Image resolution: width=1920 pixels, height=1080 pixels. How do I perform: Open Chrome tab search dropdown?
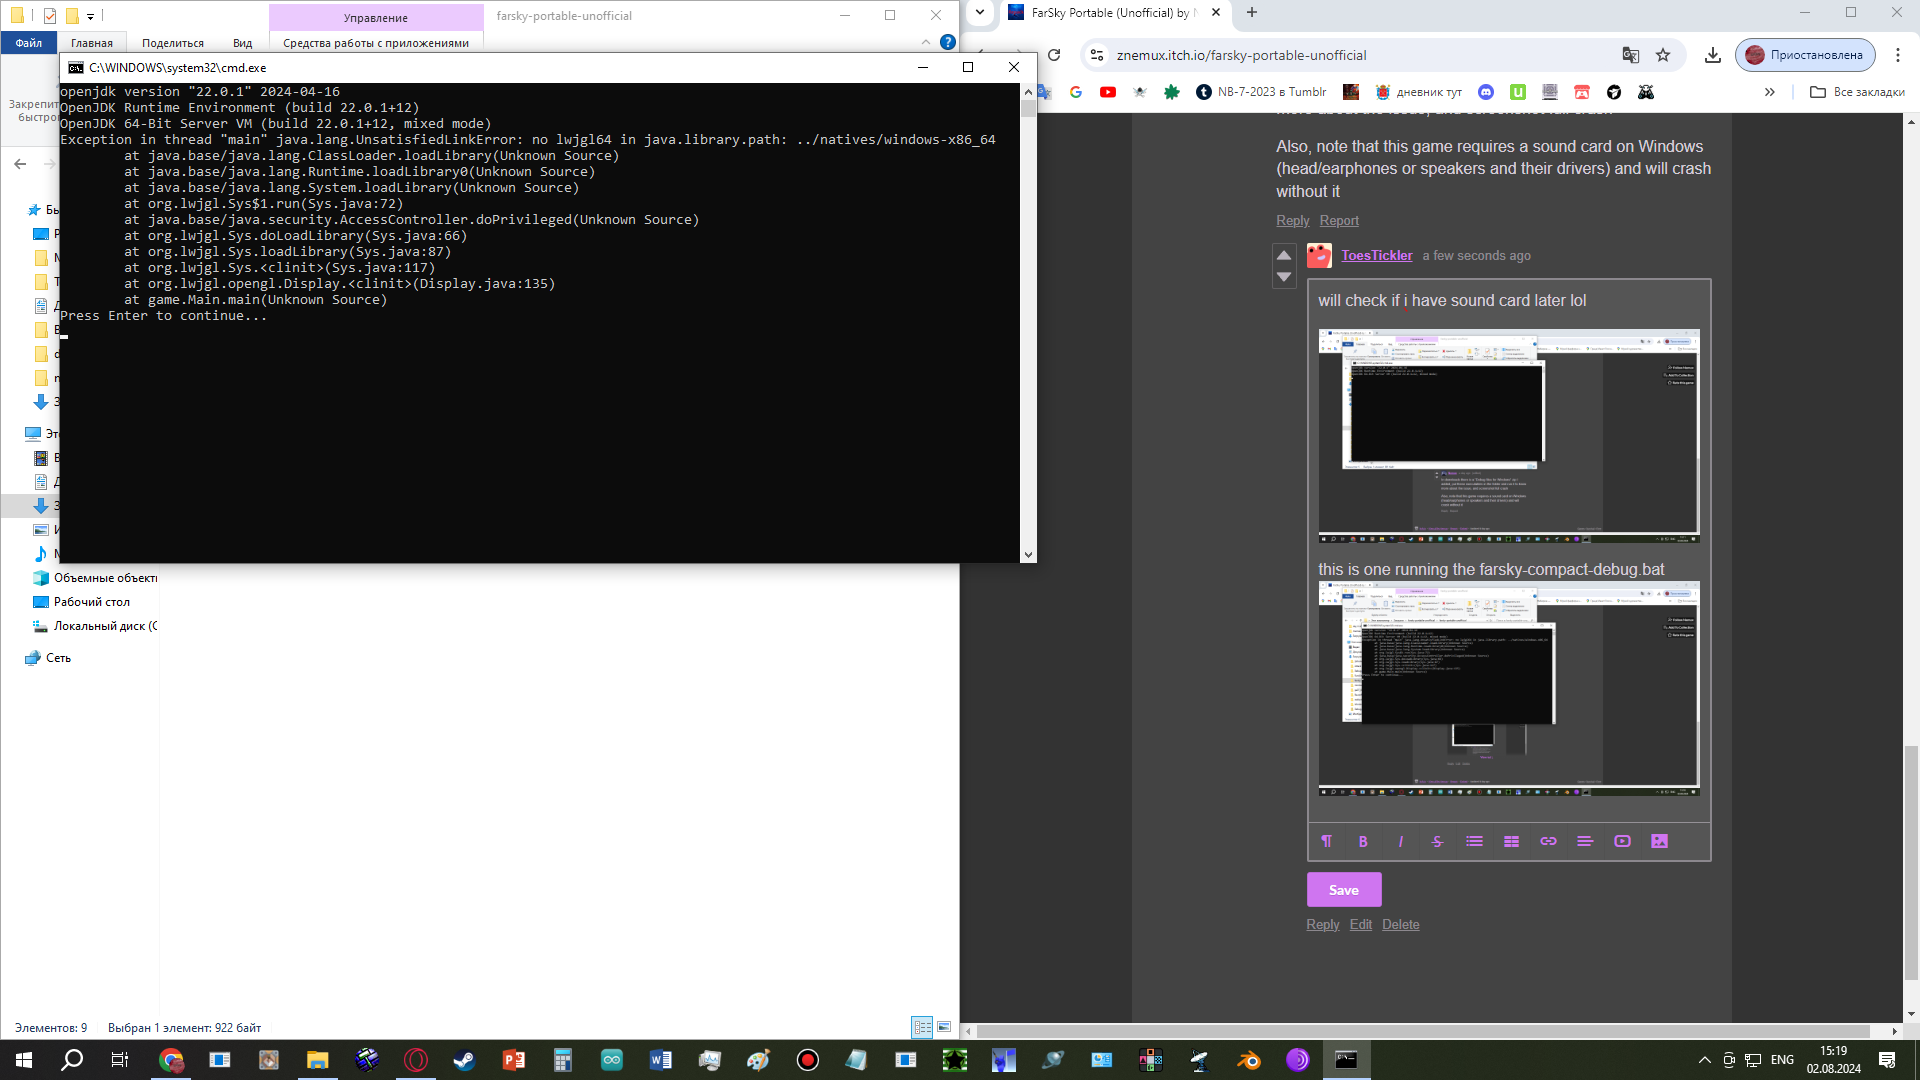tap(980, 13)
